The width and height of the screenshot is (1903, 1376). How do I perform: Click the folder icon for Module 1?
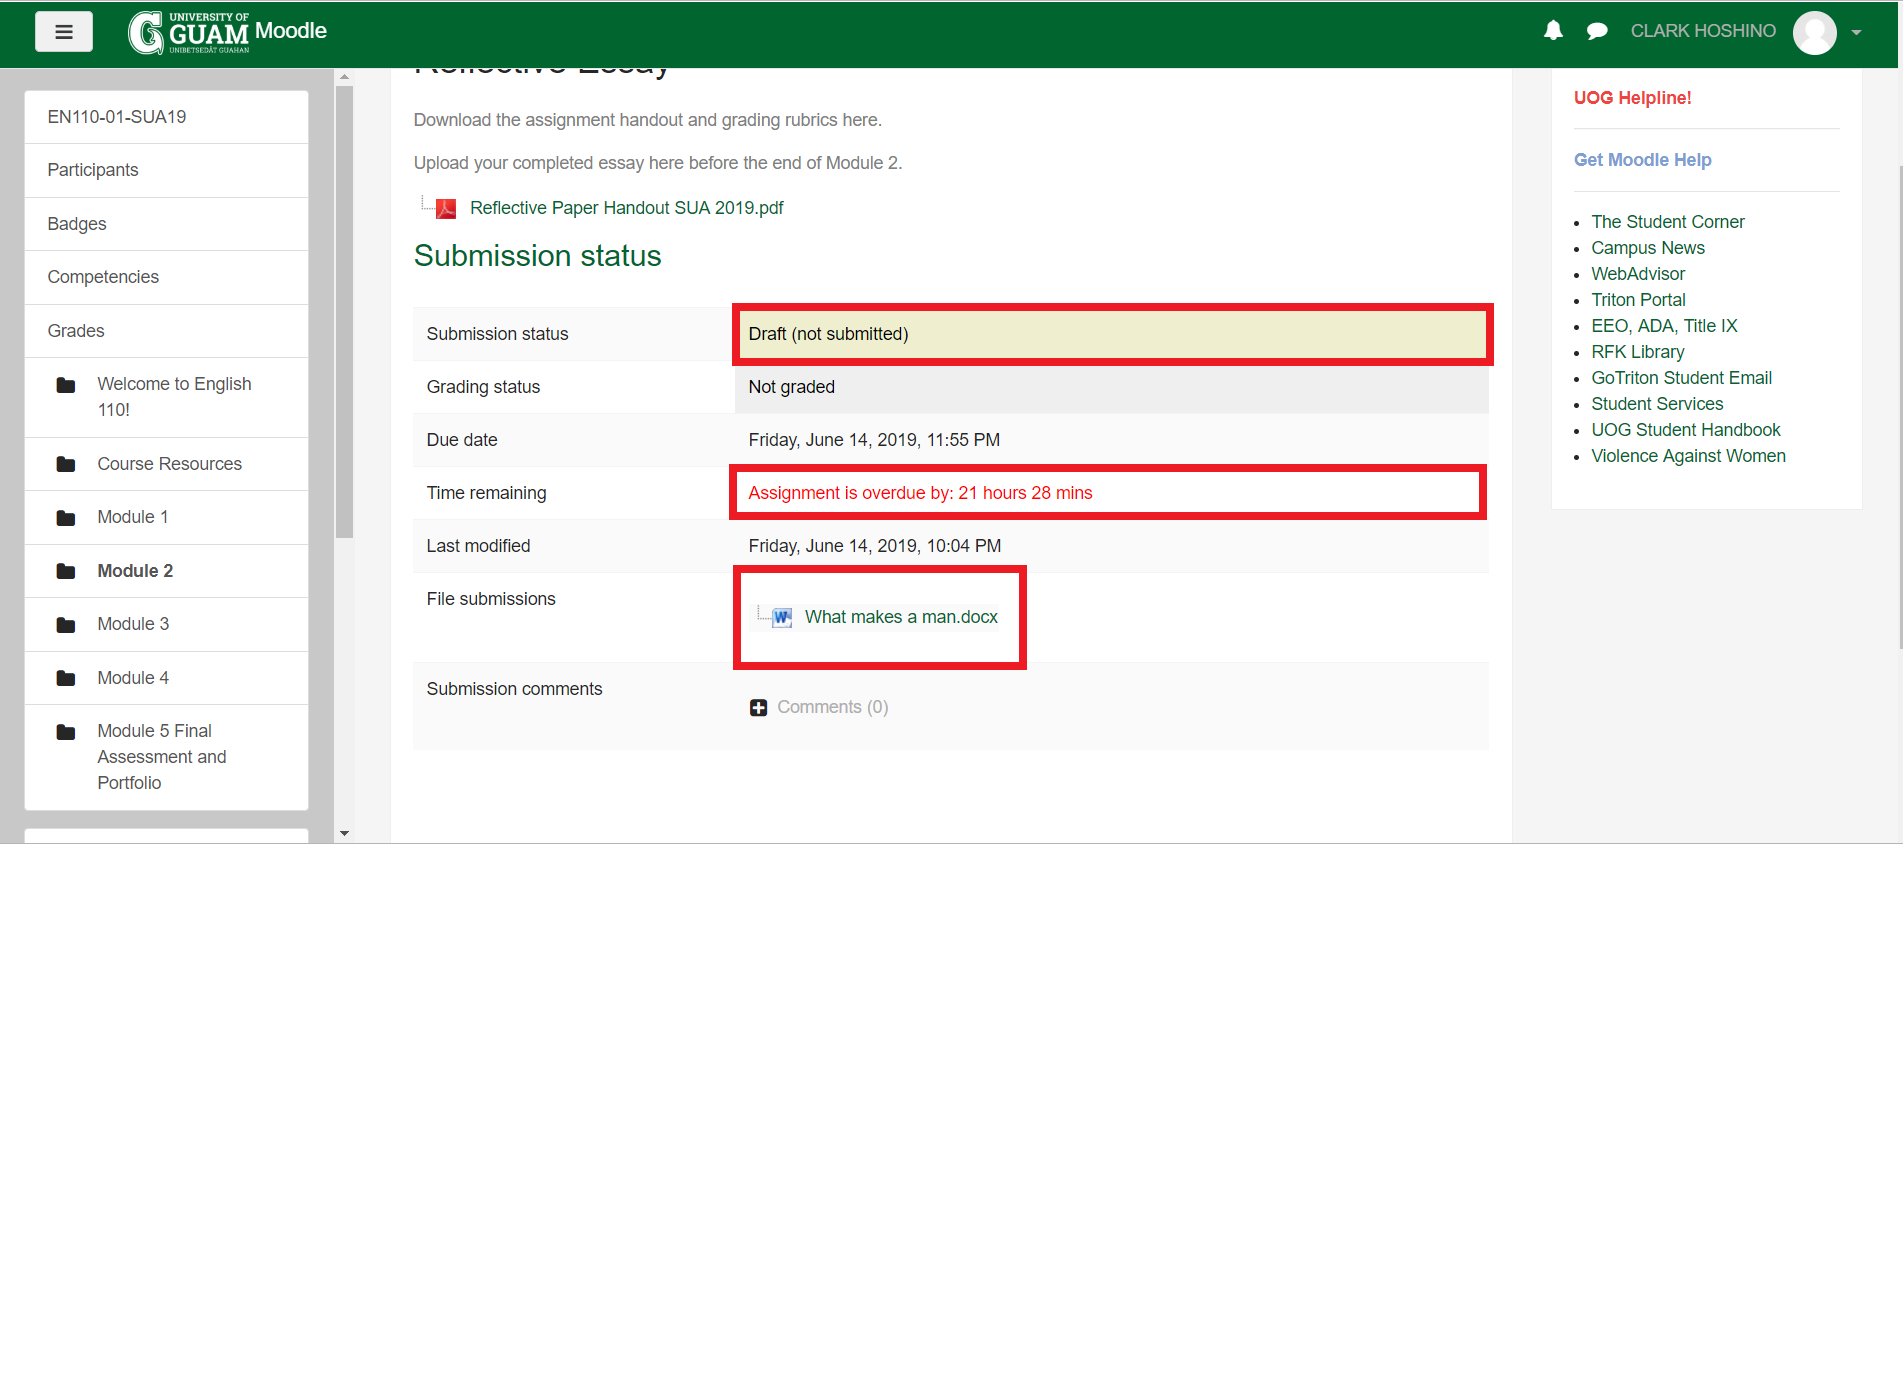pos(66,518)
